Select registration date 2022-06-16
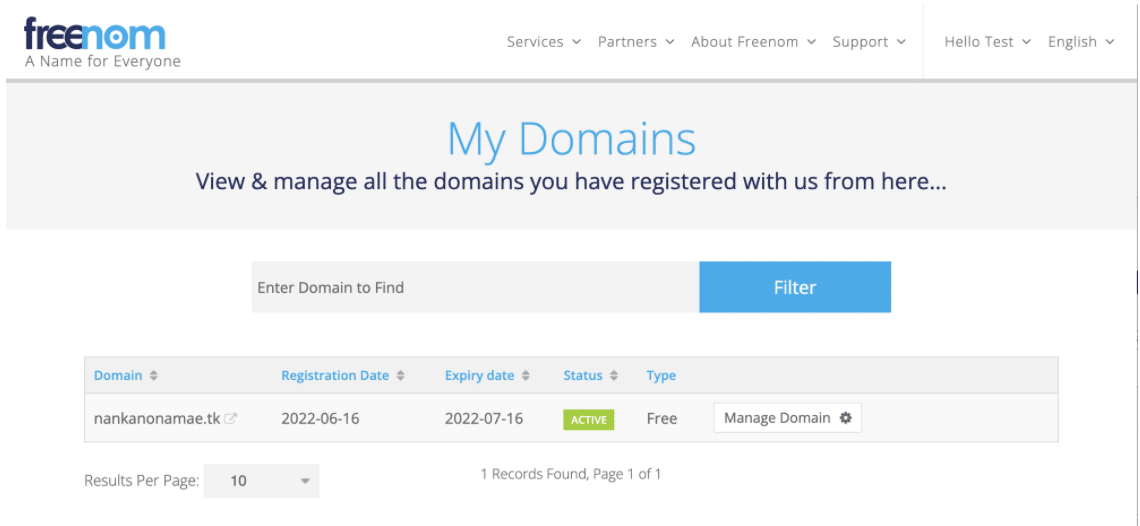1140x526 pixels. 320,418
